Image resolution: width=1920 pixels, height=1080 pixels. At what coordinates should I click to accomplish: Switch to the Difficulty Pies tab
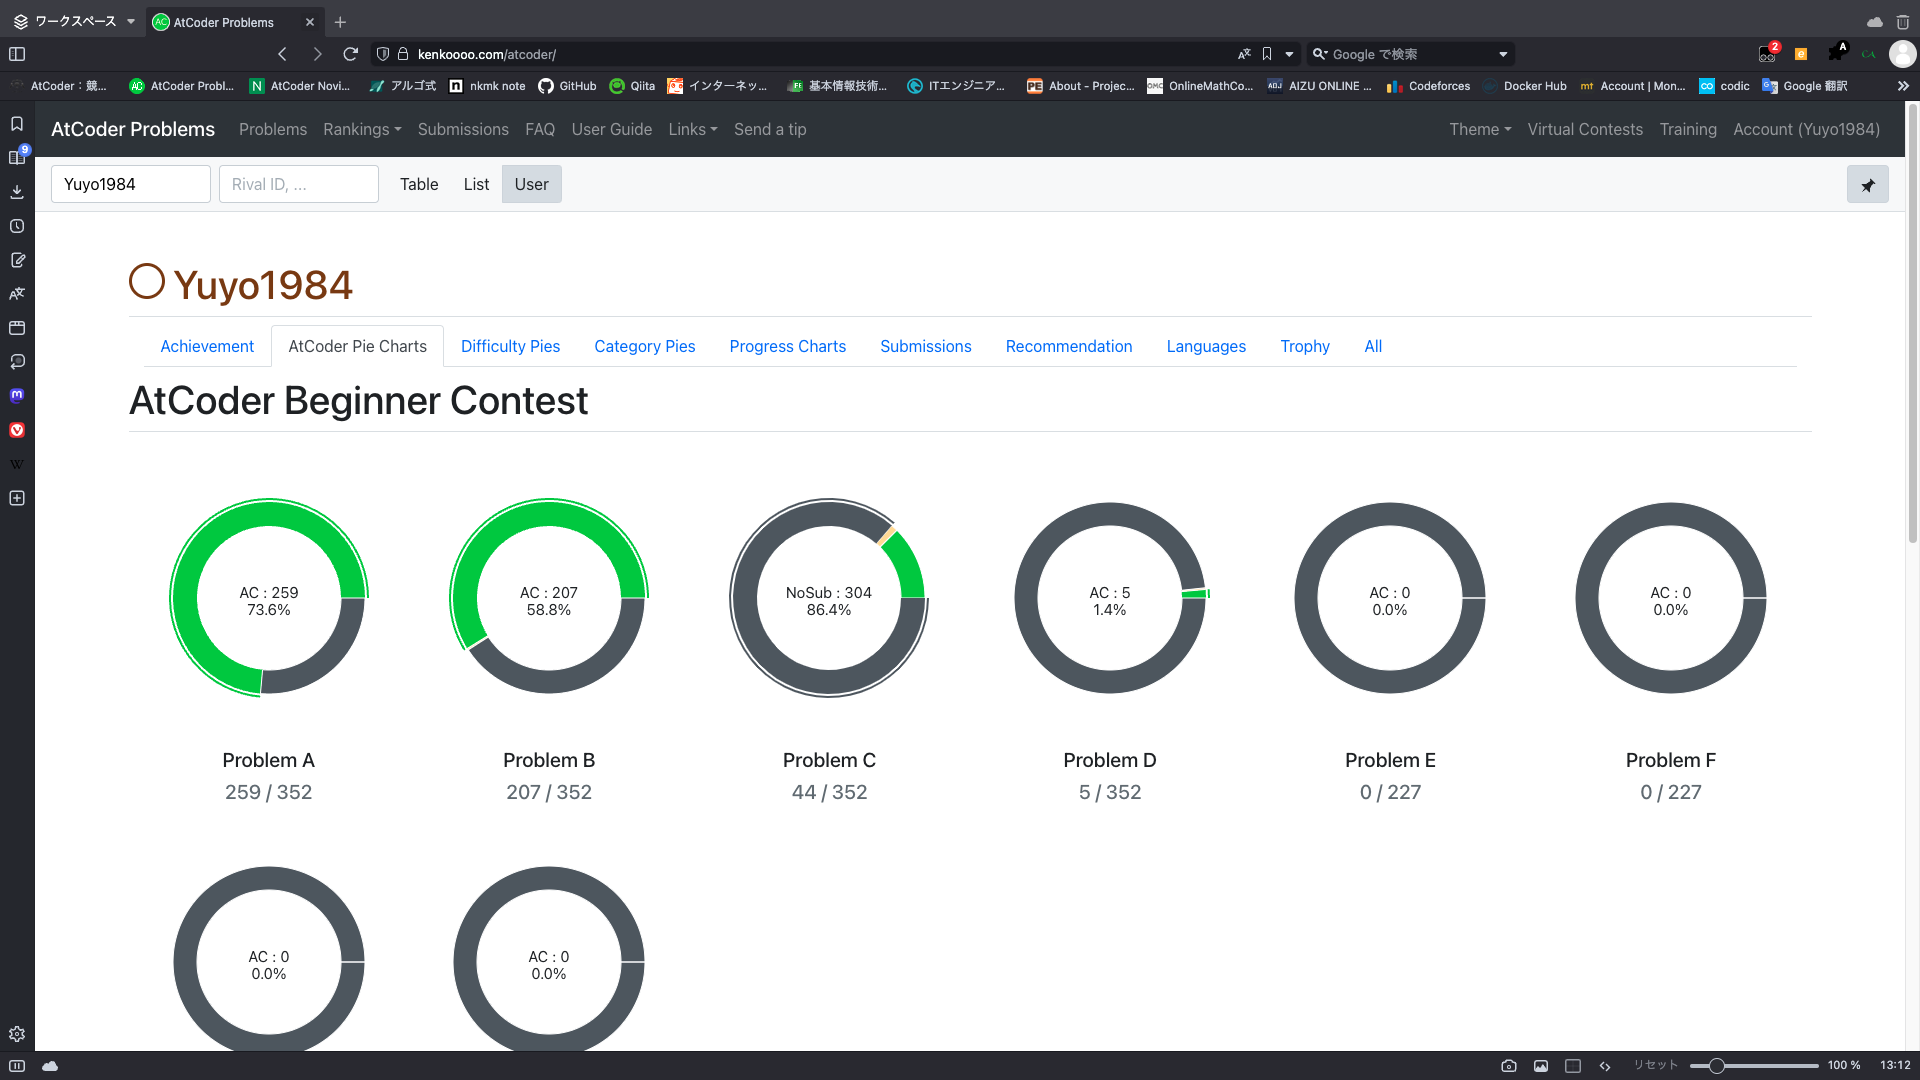tap(510, 346)
